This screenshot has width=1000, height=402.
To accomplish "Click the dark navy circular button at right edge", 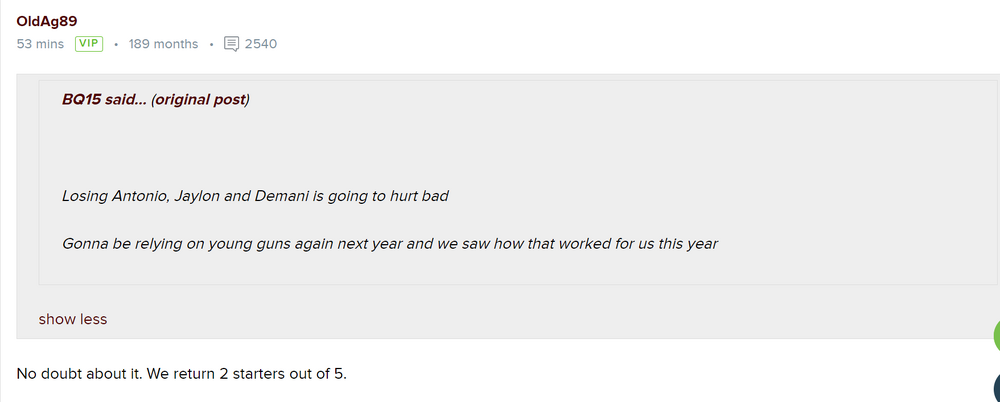I will [x=996, y=390].
